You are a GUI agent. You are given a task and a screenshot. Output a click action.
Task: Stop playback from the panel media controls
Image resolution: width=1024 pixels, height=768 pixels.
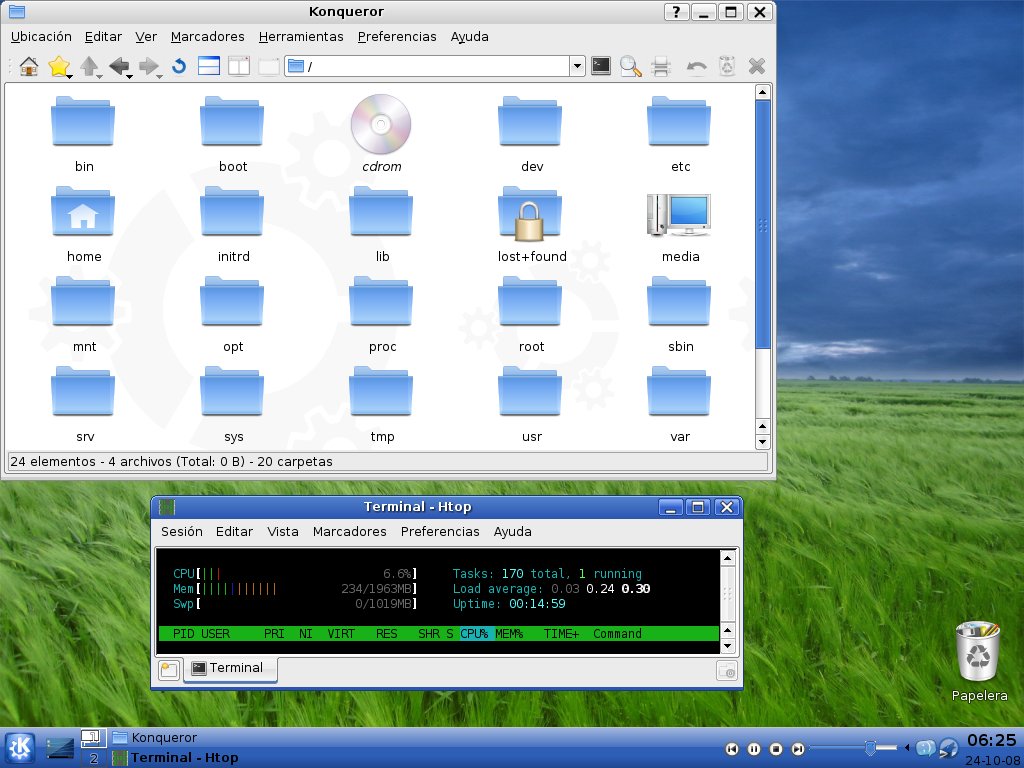[x=776, y=749]
